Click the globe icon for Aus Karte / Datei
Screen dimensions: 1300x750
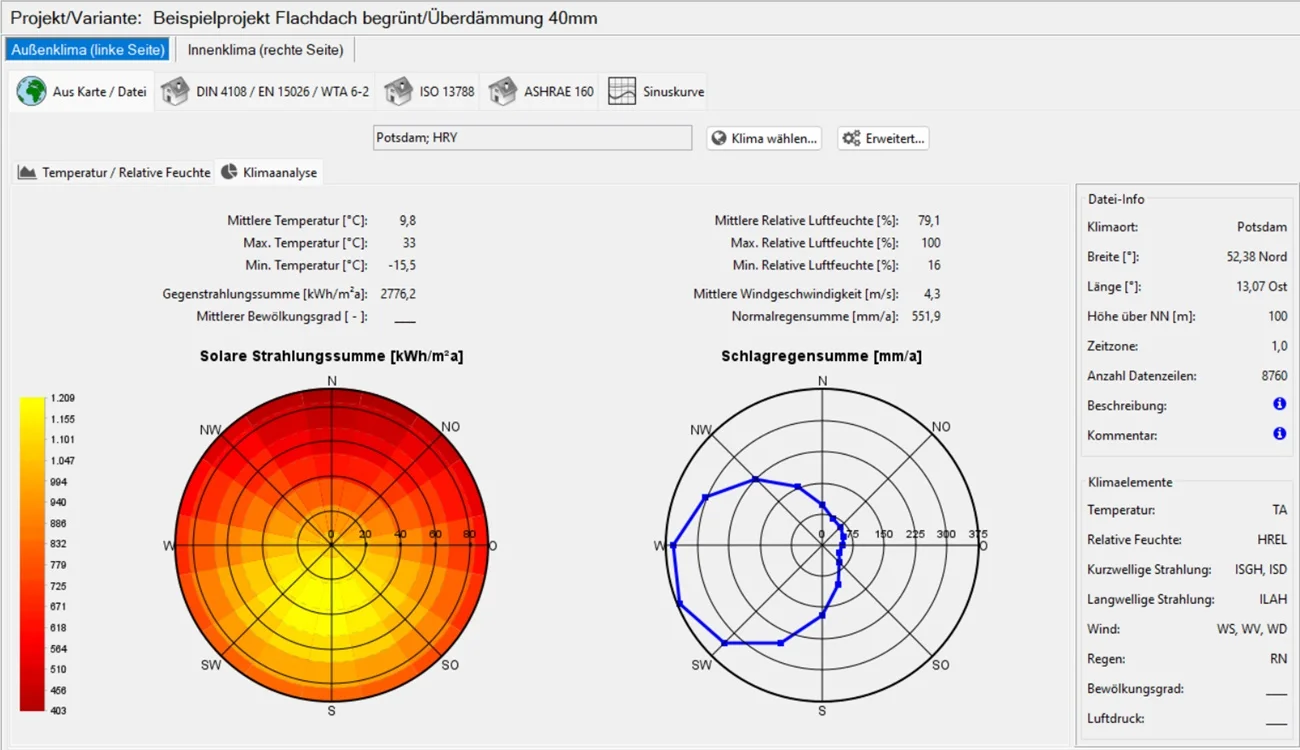pyautogui.click(x=31, y=91)
